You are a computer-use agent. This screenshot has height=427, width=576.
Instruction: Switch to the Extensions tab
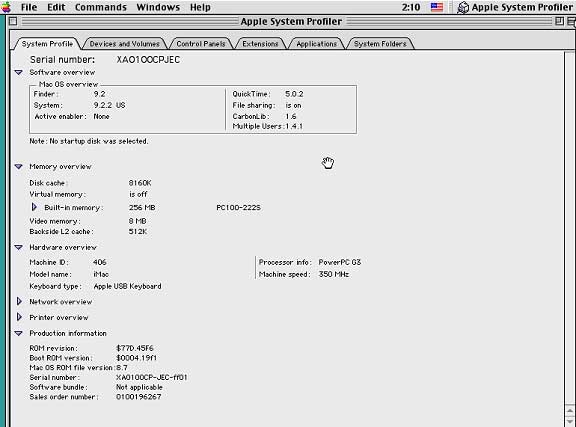(x=260, y=44)
